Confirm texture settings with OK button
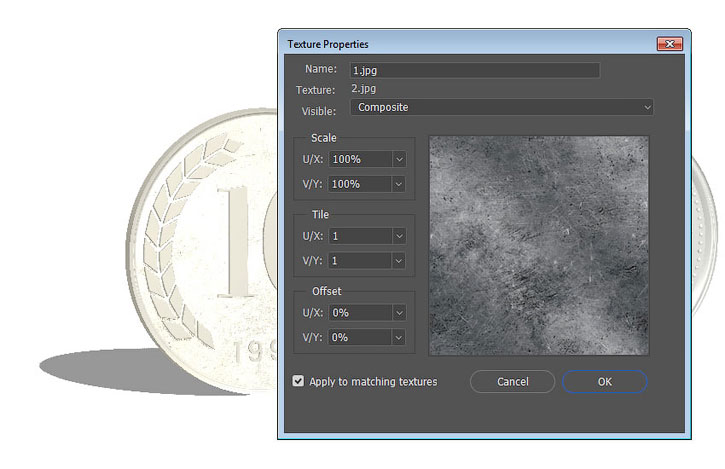 pos(604,381)
